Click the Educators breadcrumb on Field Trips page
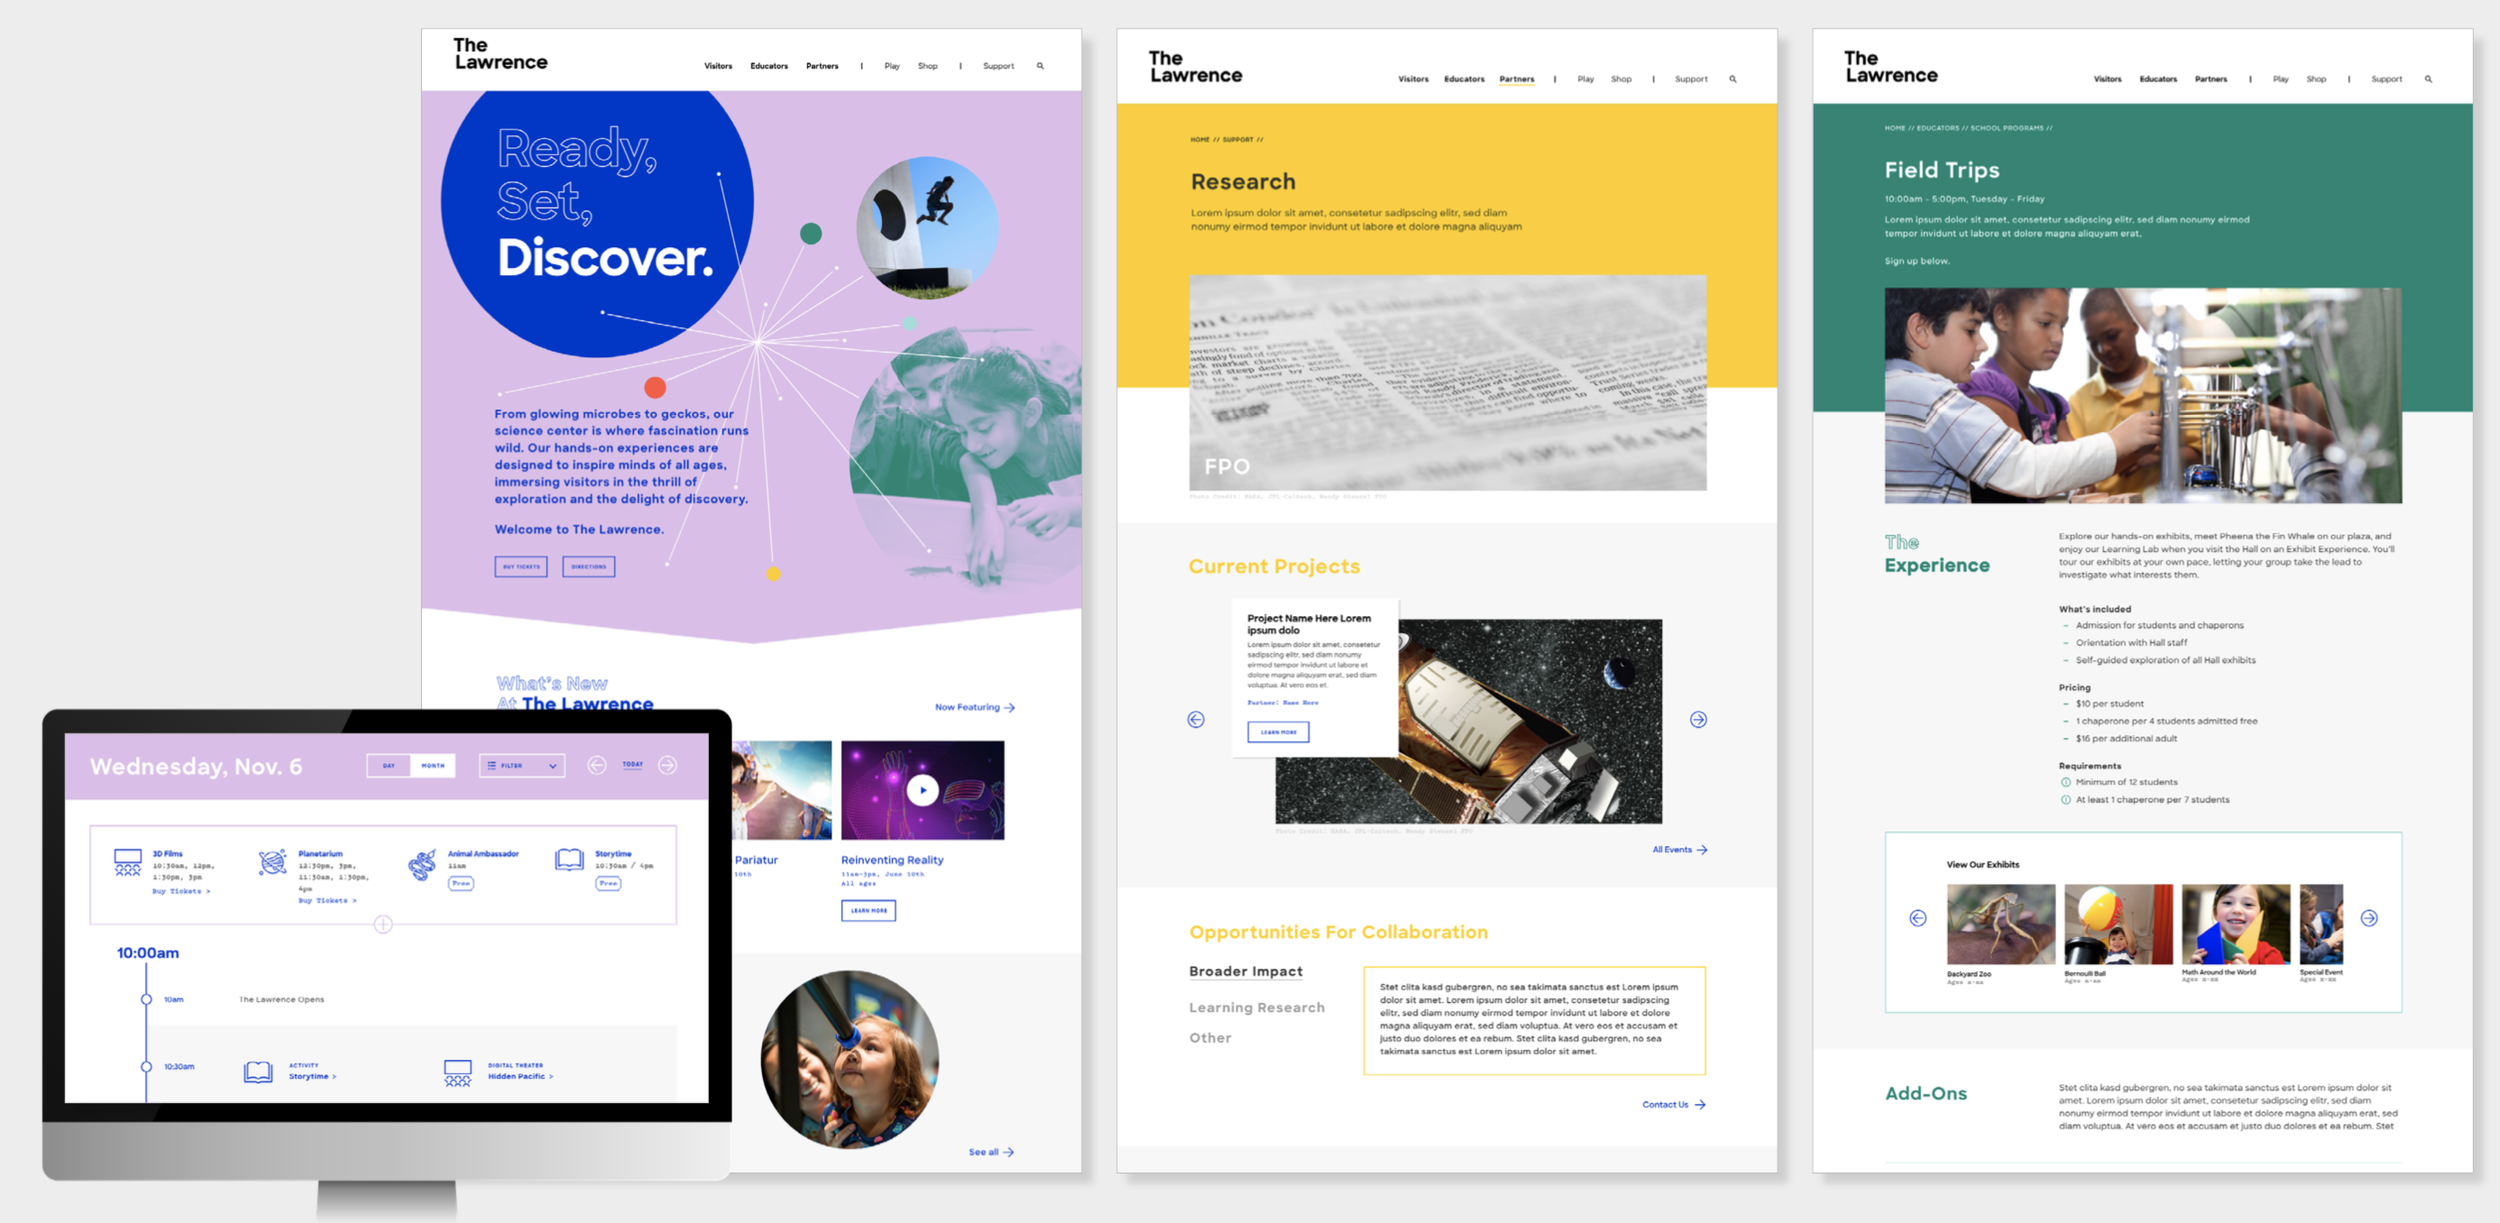 [x=1938, y=128]
